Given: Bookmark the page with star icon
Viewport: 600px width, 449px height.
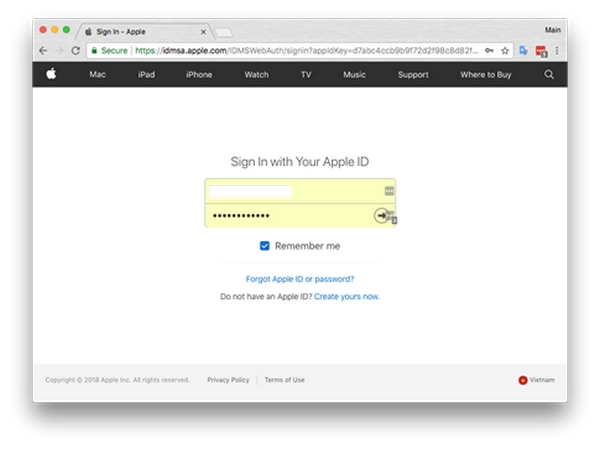Looking at the screenshot, I should click(505, 51).
